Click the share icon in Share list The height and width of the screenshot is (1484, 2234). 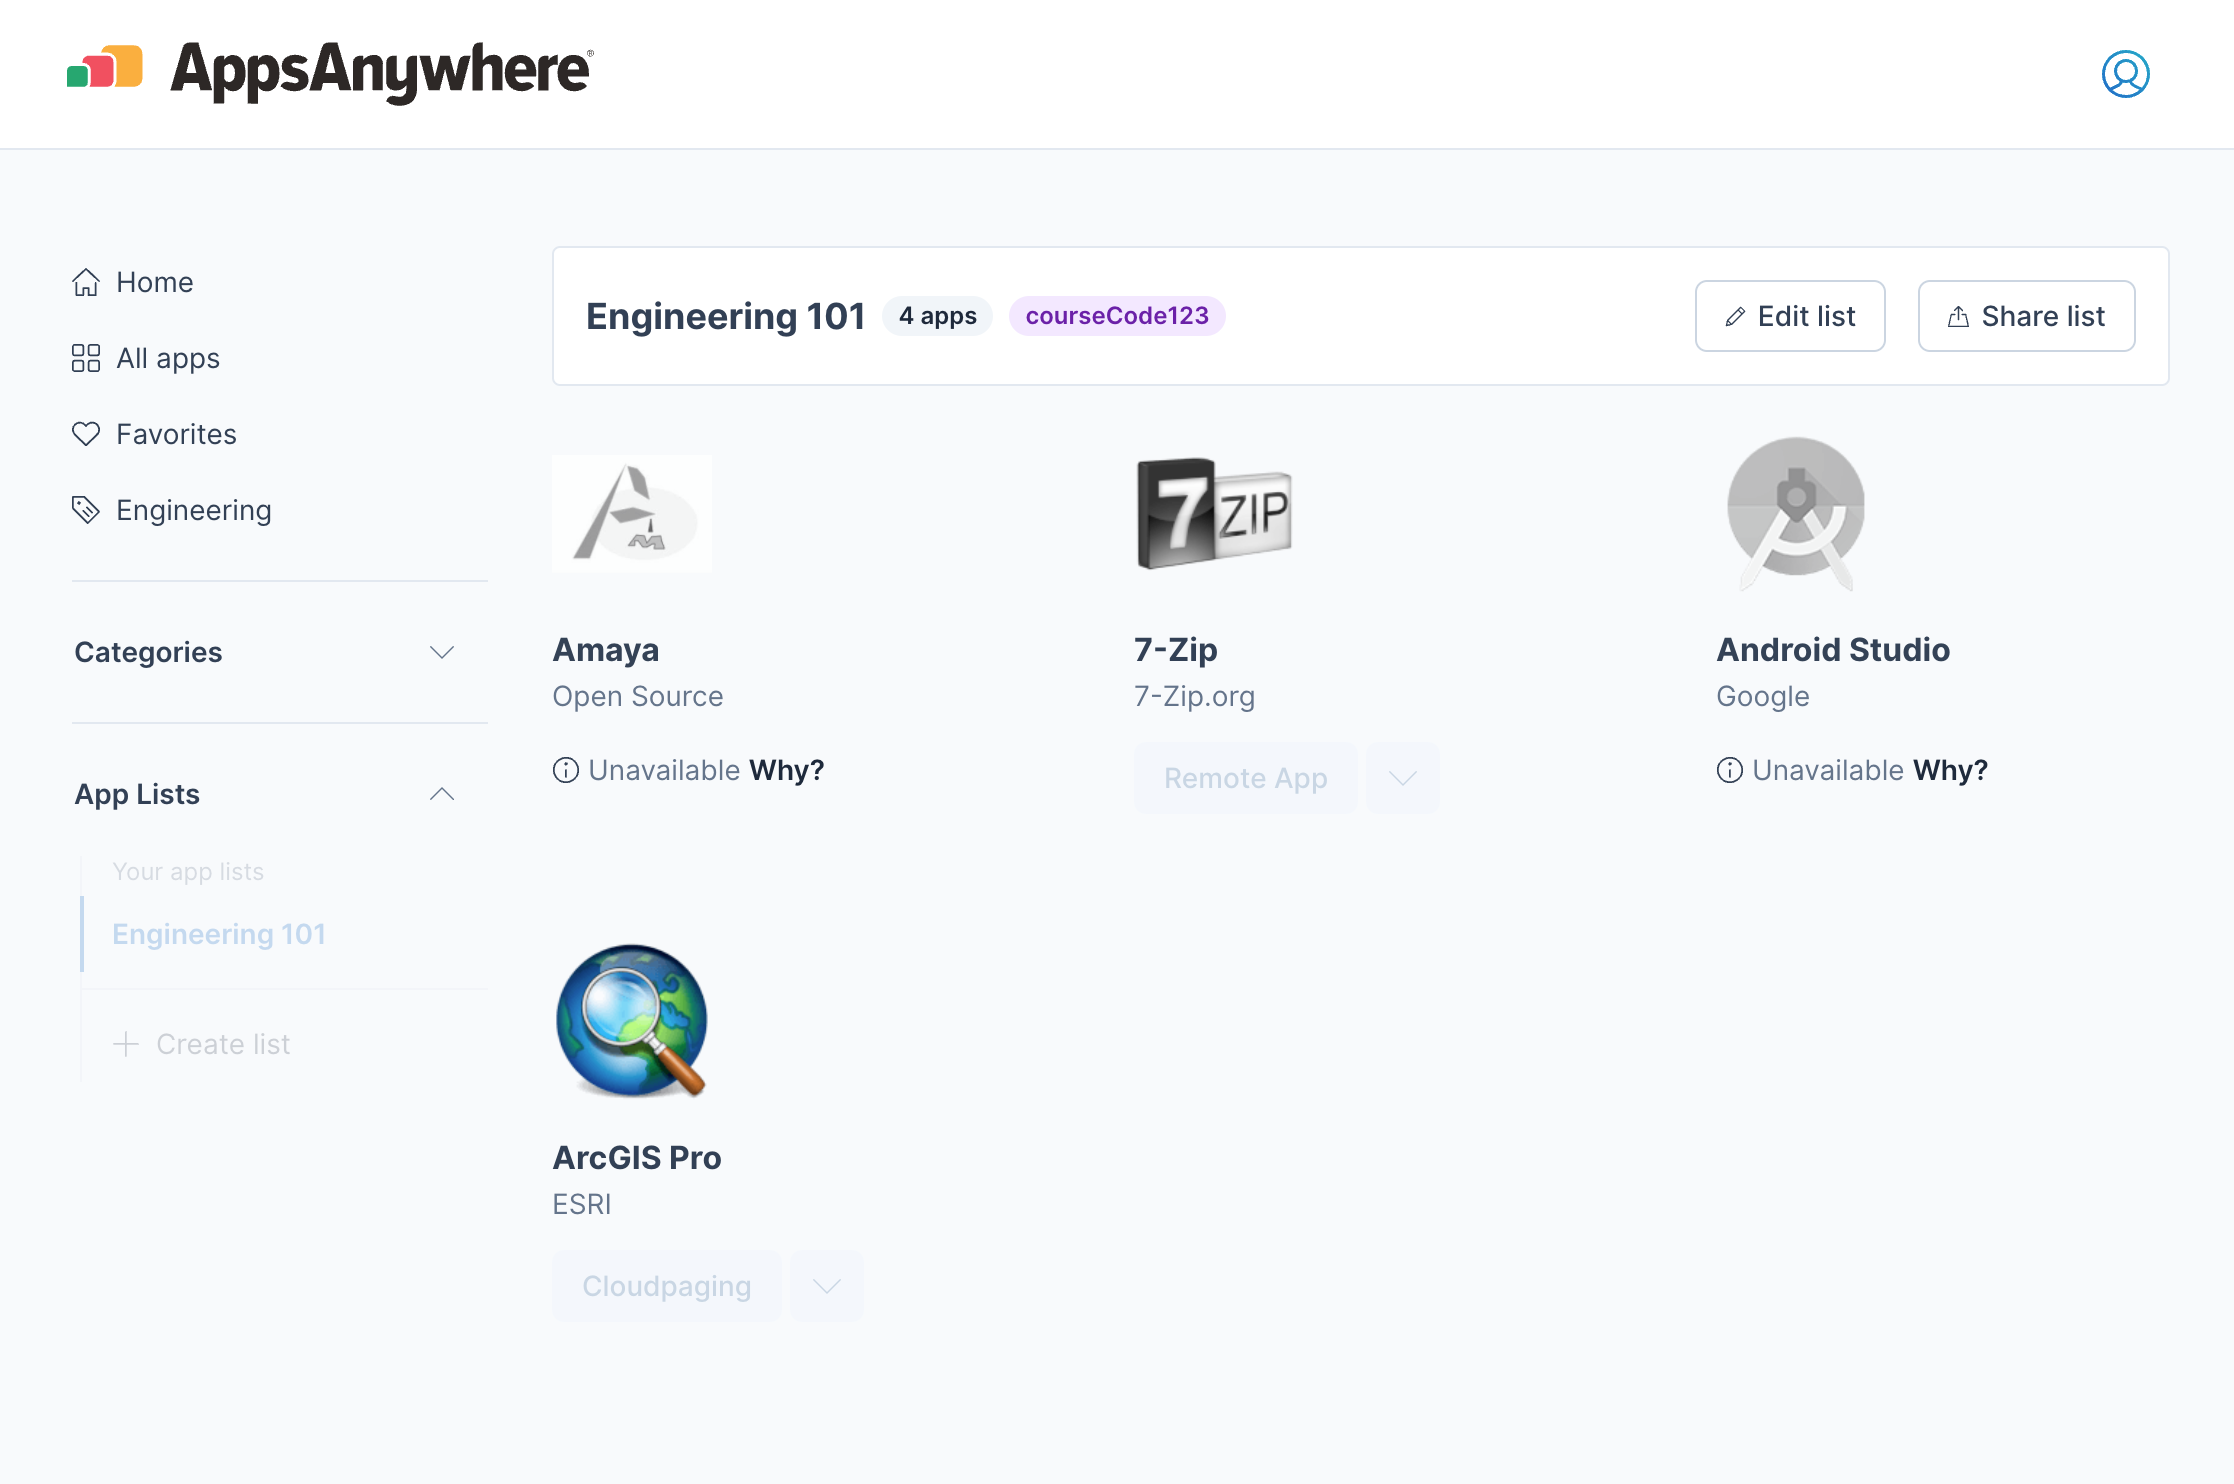[x=1958, y=317]
